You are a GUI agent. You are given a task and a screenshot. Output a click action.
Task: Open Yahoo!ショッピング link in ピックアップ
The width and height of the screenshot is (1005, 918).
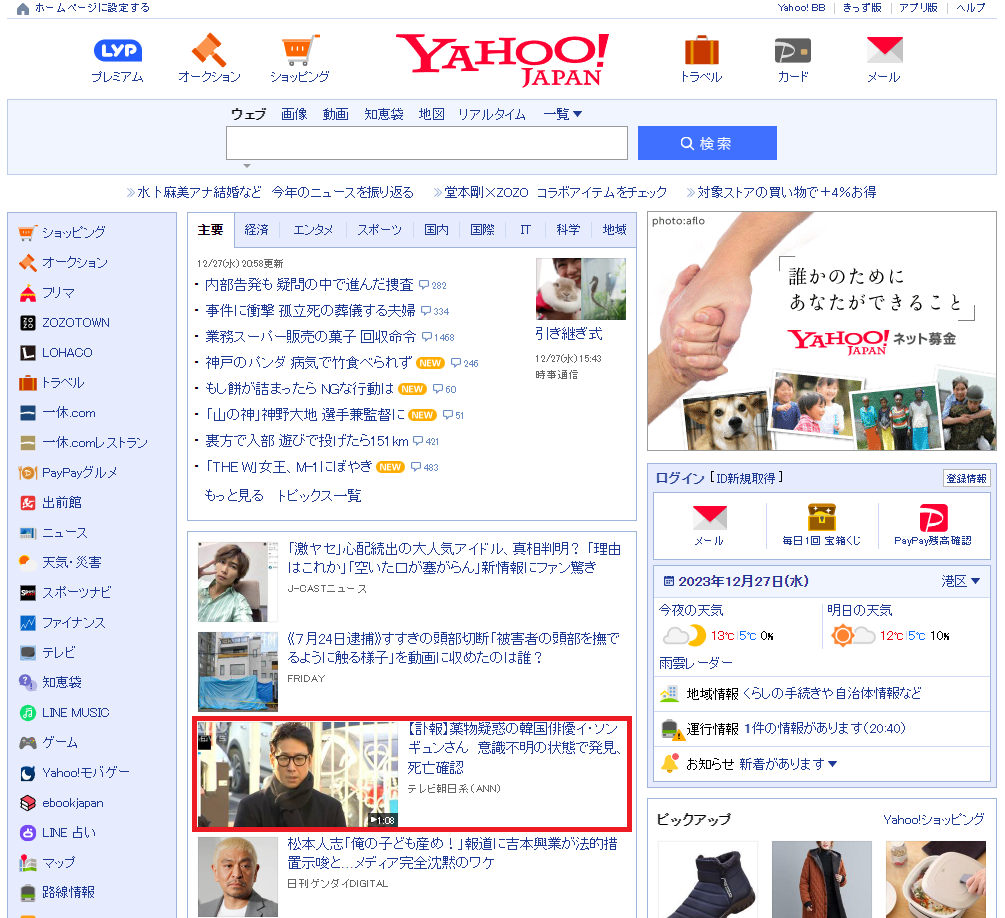pos(933,819)
